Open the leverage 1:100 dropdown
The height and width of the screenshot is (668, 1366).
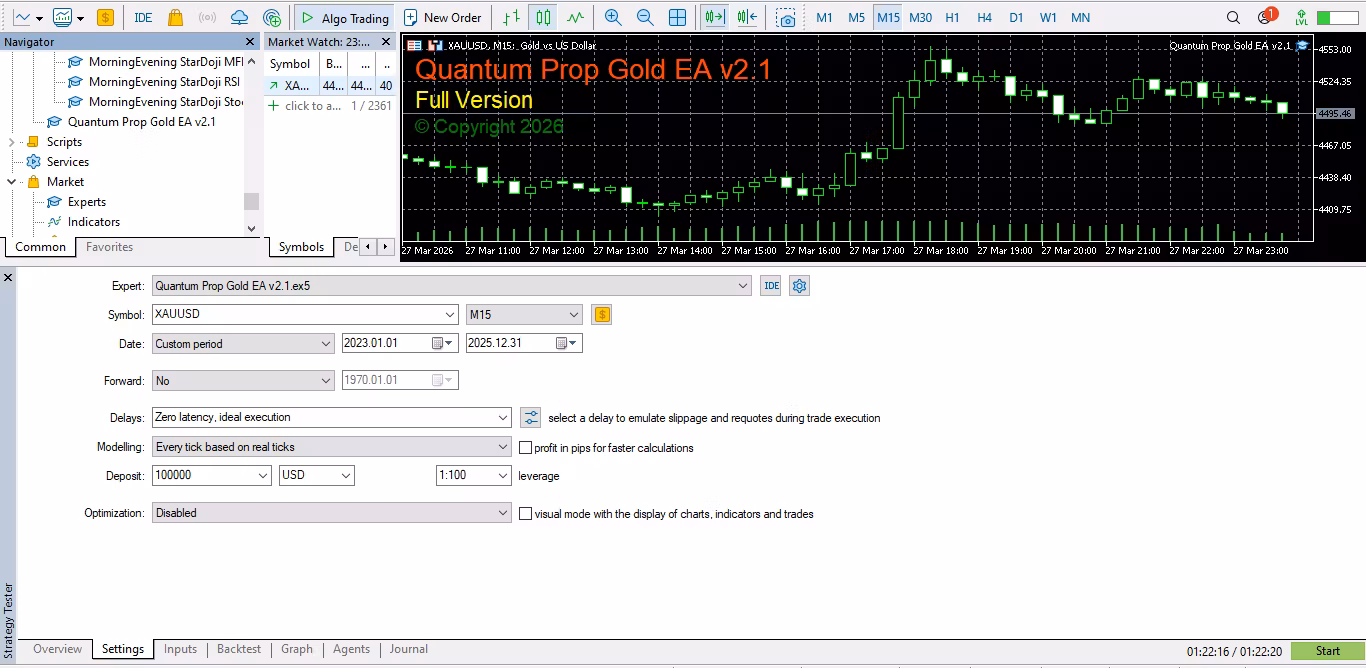(503, 476)
